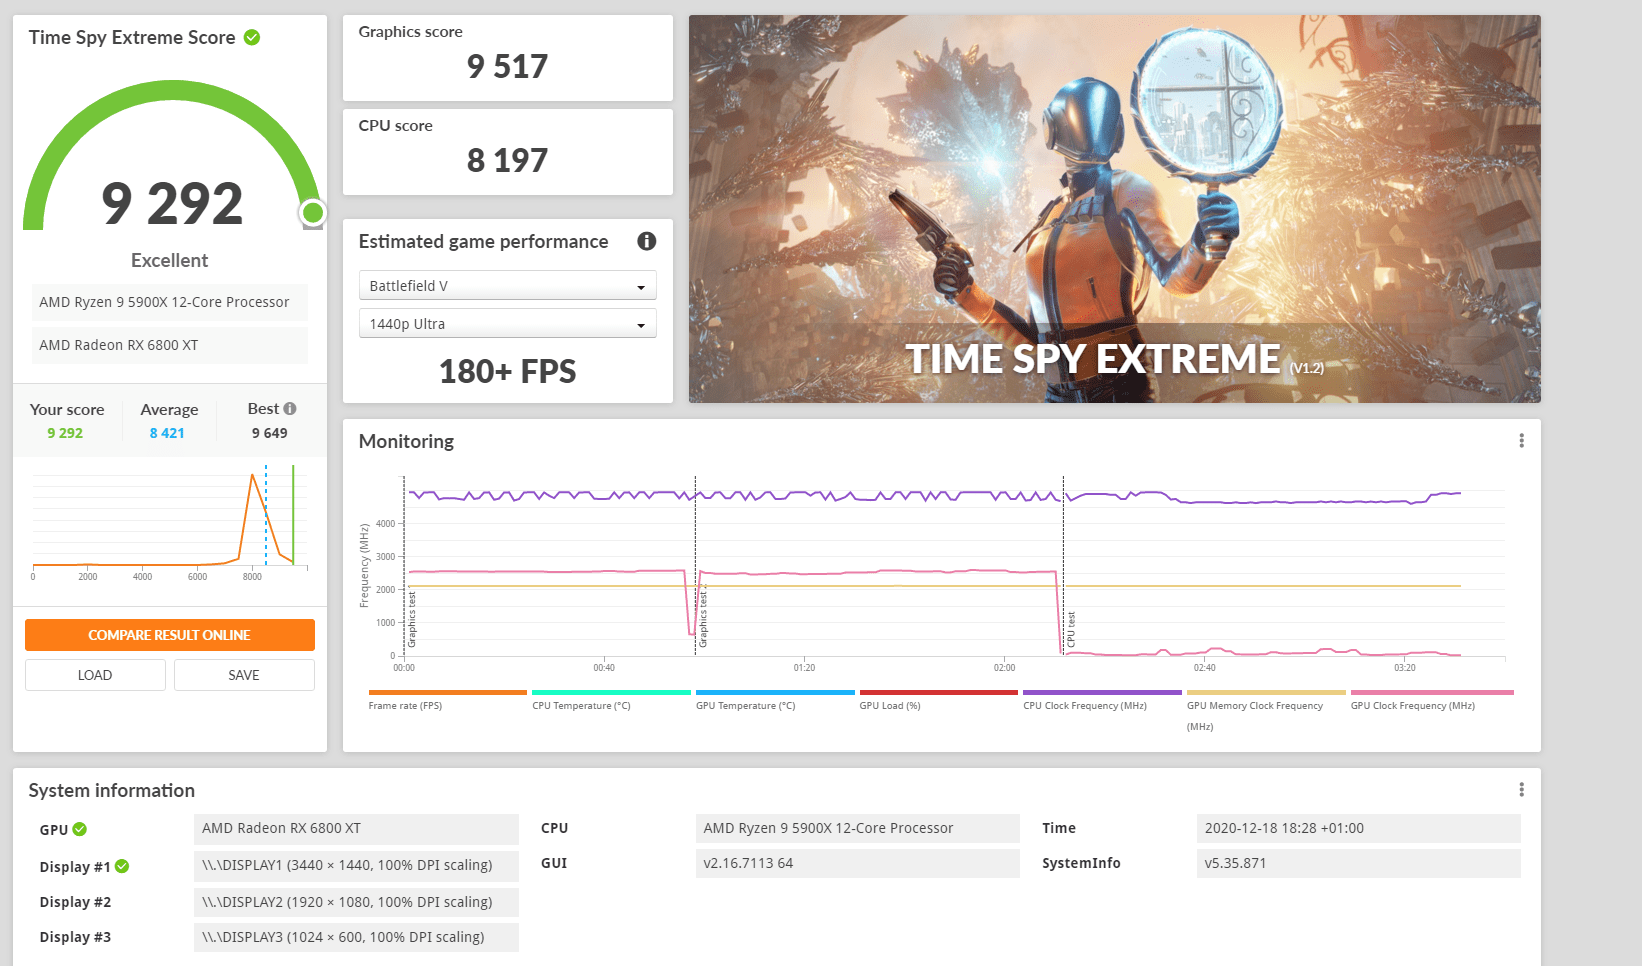Screen dimensions: 1642x966
Task: Click the second Graphics test marker line in the monitoring graph
Action: pyautogui.click(x=695, y=565)
